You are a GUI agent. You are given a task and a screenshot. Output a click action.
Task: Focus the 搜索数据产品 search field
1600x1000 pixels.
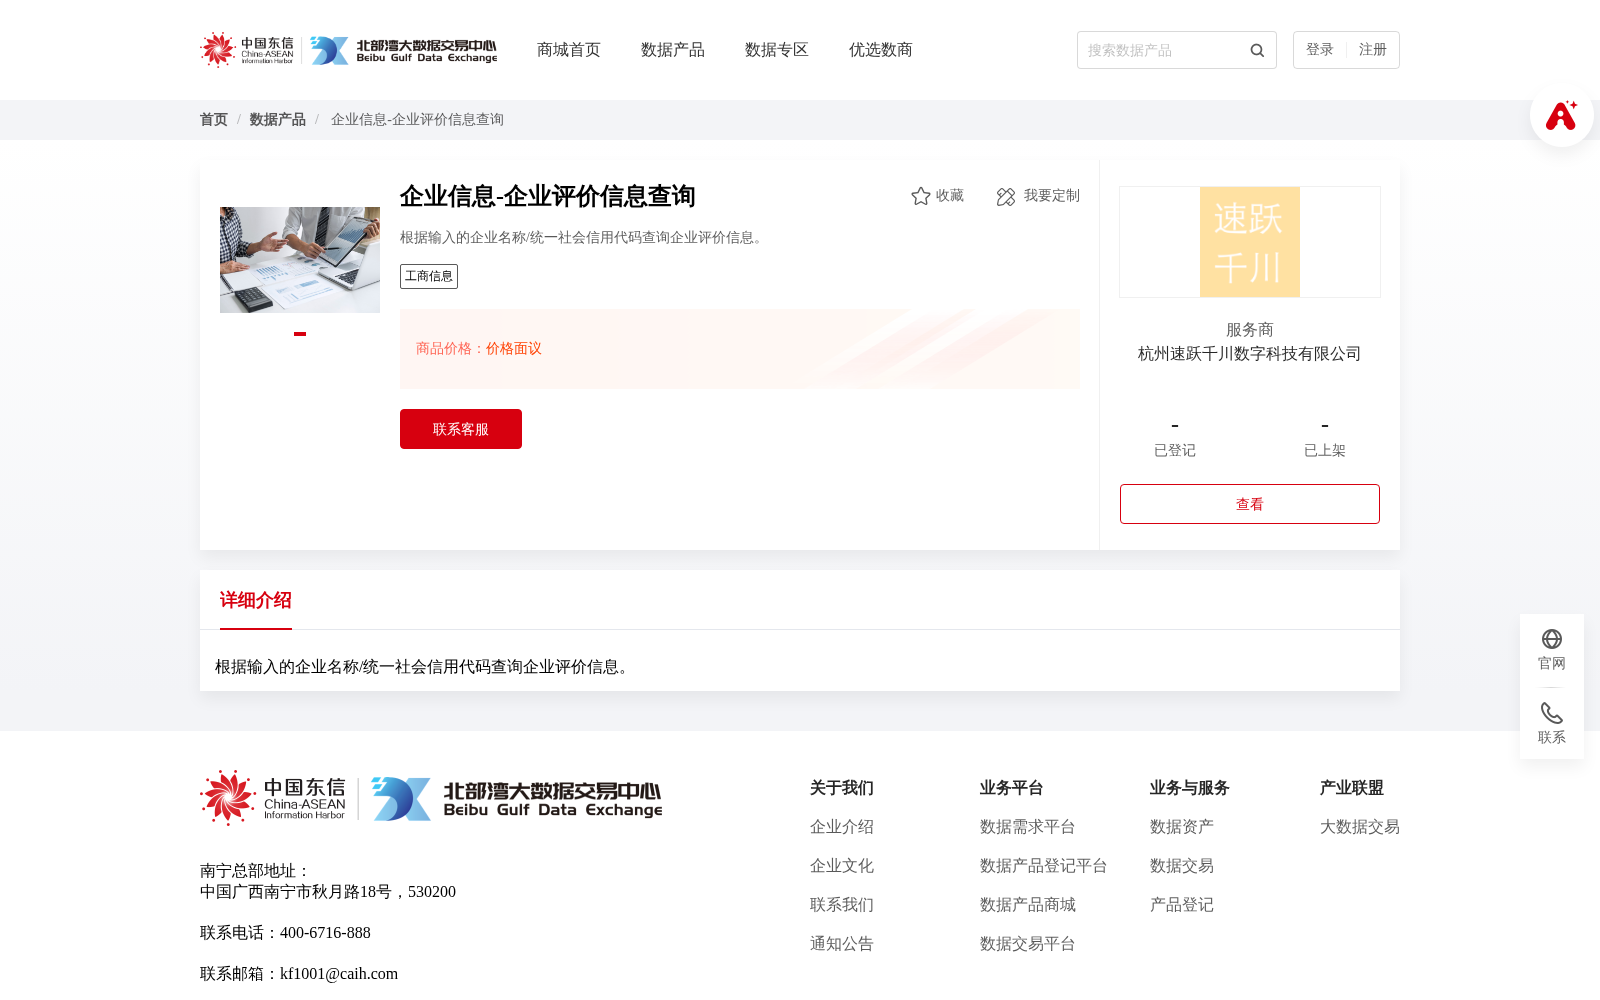click(1163, 50)
